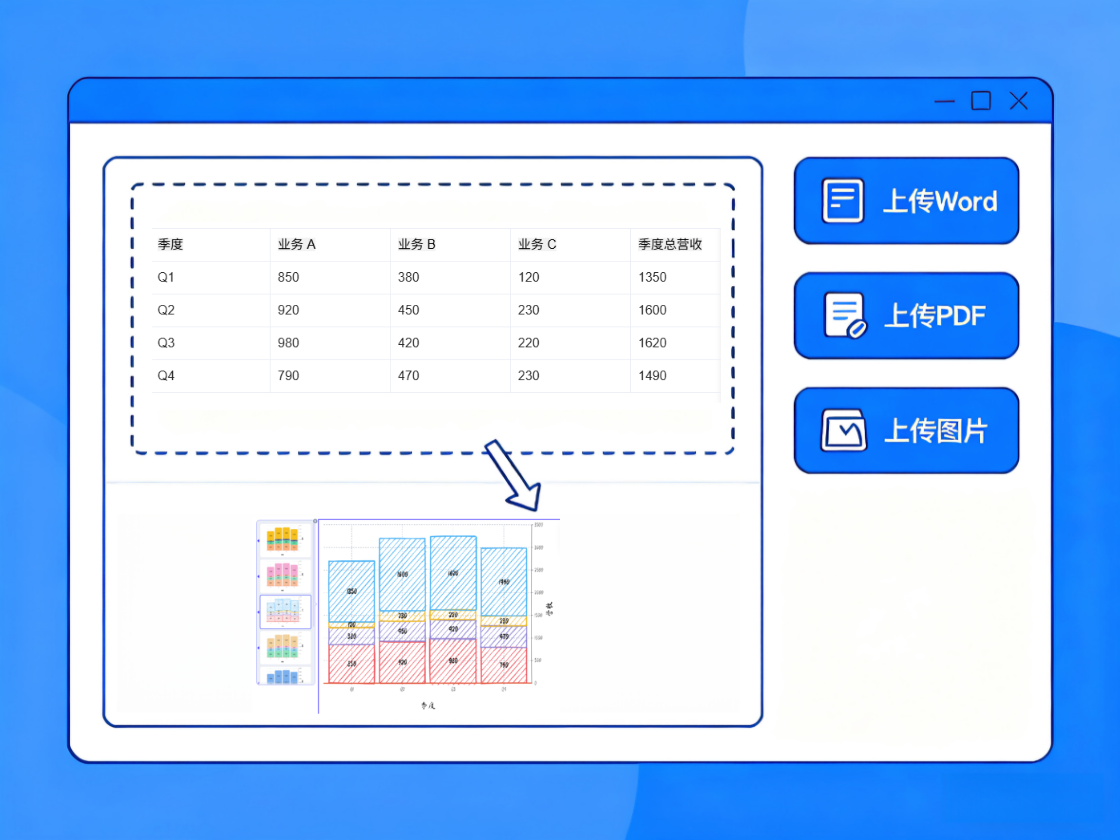The height and width of the screenshot is (840, 1120).
Task: Click the 上传Word upload button
Action: coord(906,200)
